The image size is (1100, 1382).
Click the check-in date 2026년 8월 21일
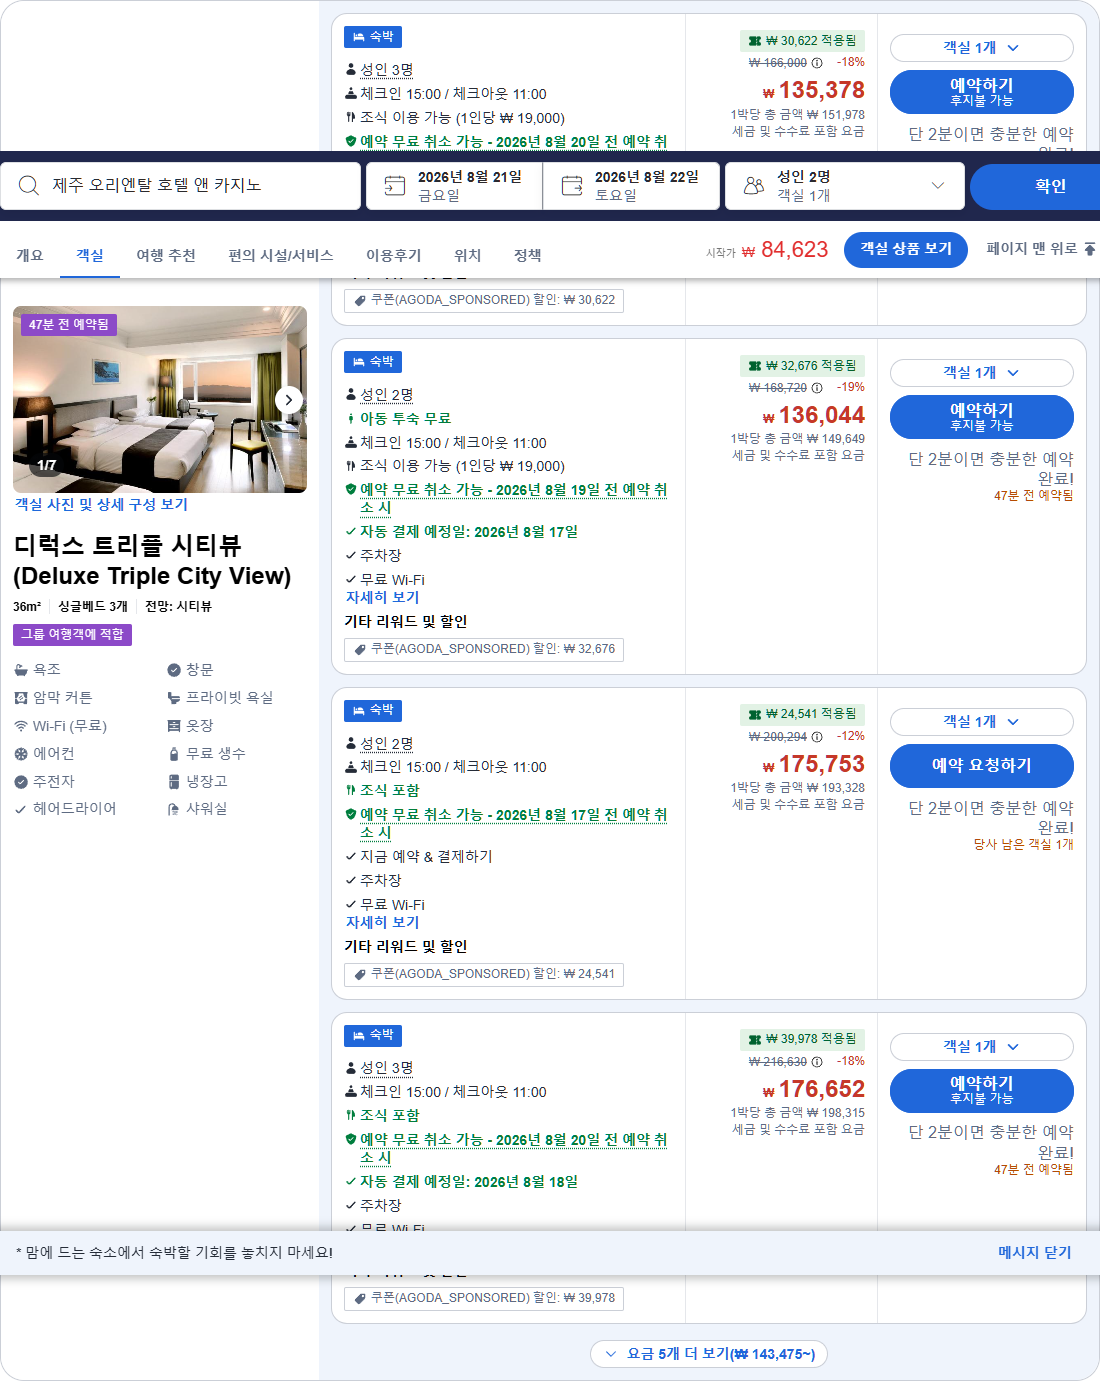[x=454, y=186]
